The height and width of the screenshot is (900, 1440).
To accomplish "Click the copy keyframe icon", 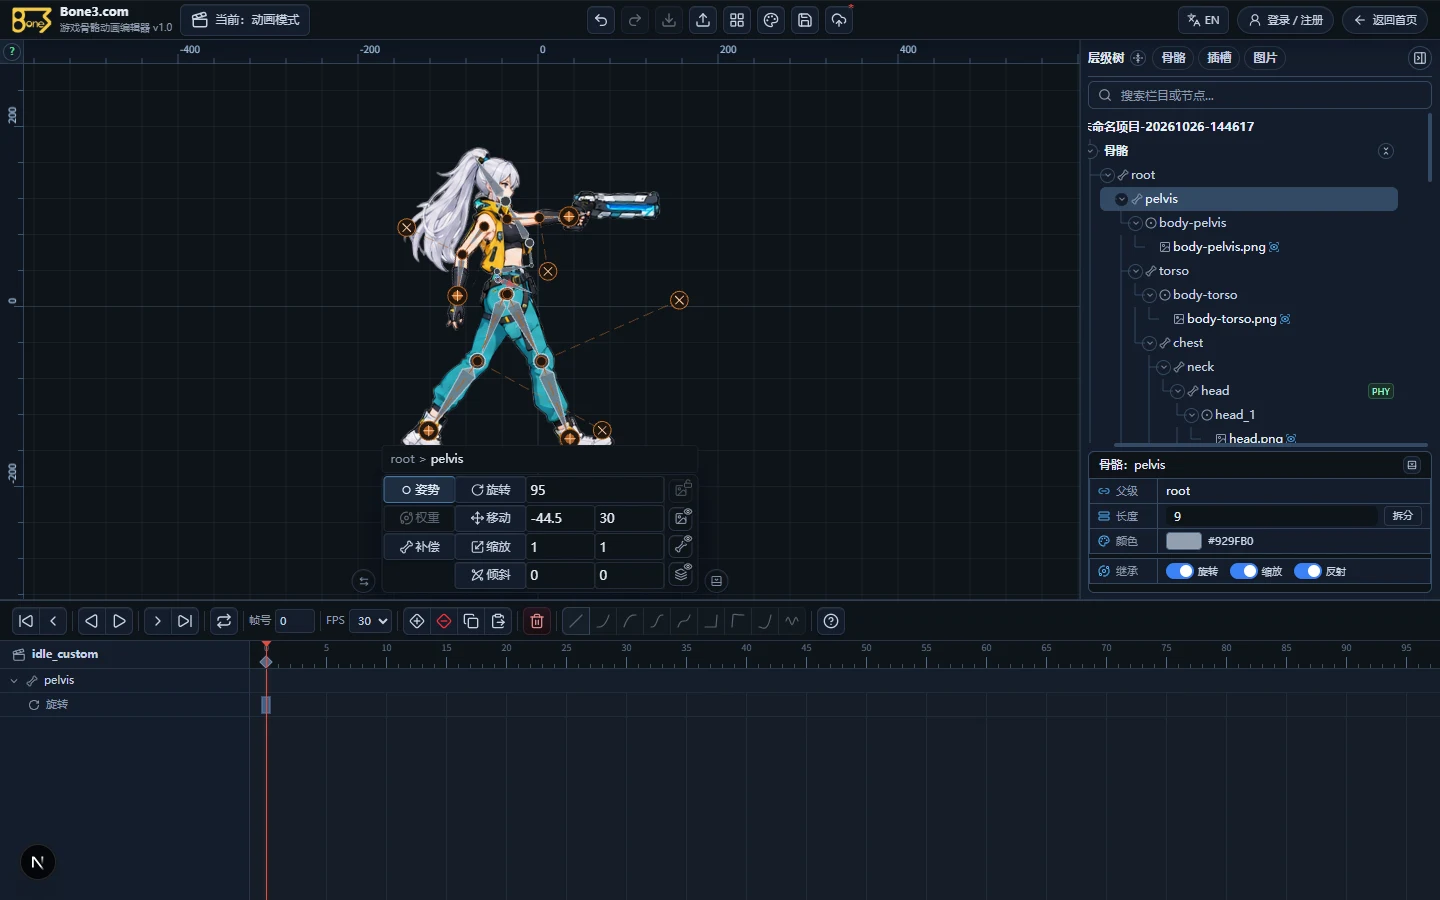I will point(471,621).
